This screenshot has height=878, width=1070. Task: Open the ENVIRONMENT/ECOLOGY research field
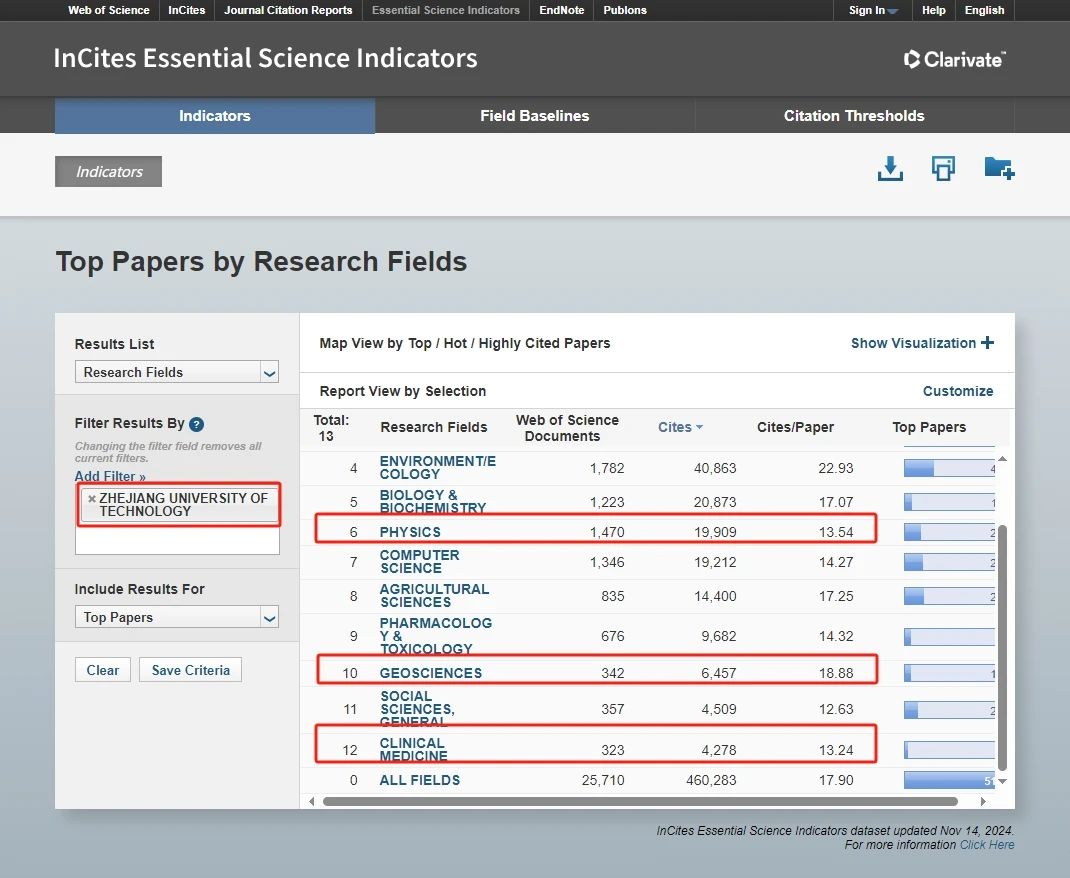(x=437, y=467)
